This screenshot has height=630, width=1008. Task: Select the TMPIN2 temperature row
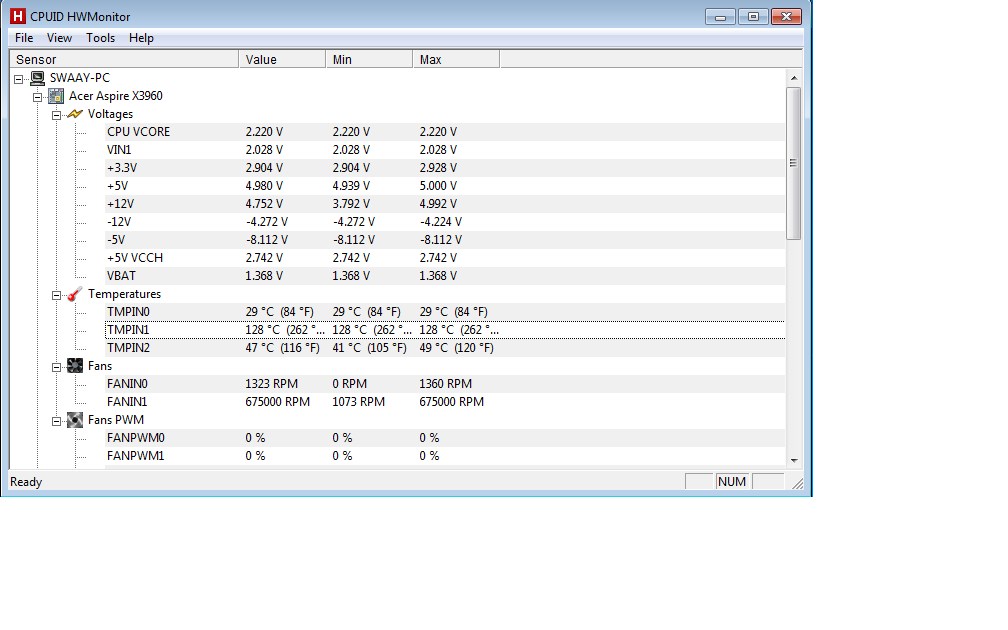[x=445, y=348]
